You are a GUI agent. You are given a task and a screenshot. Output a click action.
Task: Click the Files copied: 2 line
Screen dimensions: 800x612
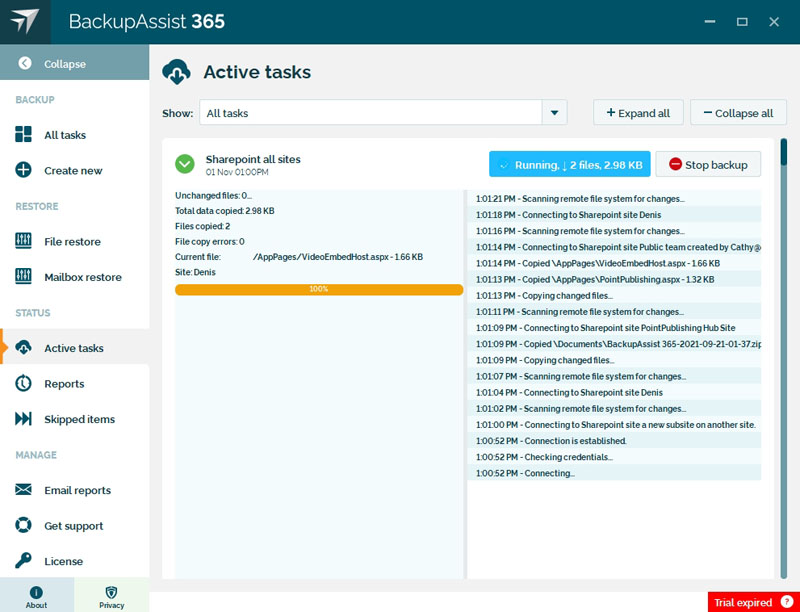tap(203, 226)
